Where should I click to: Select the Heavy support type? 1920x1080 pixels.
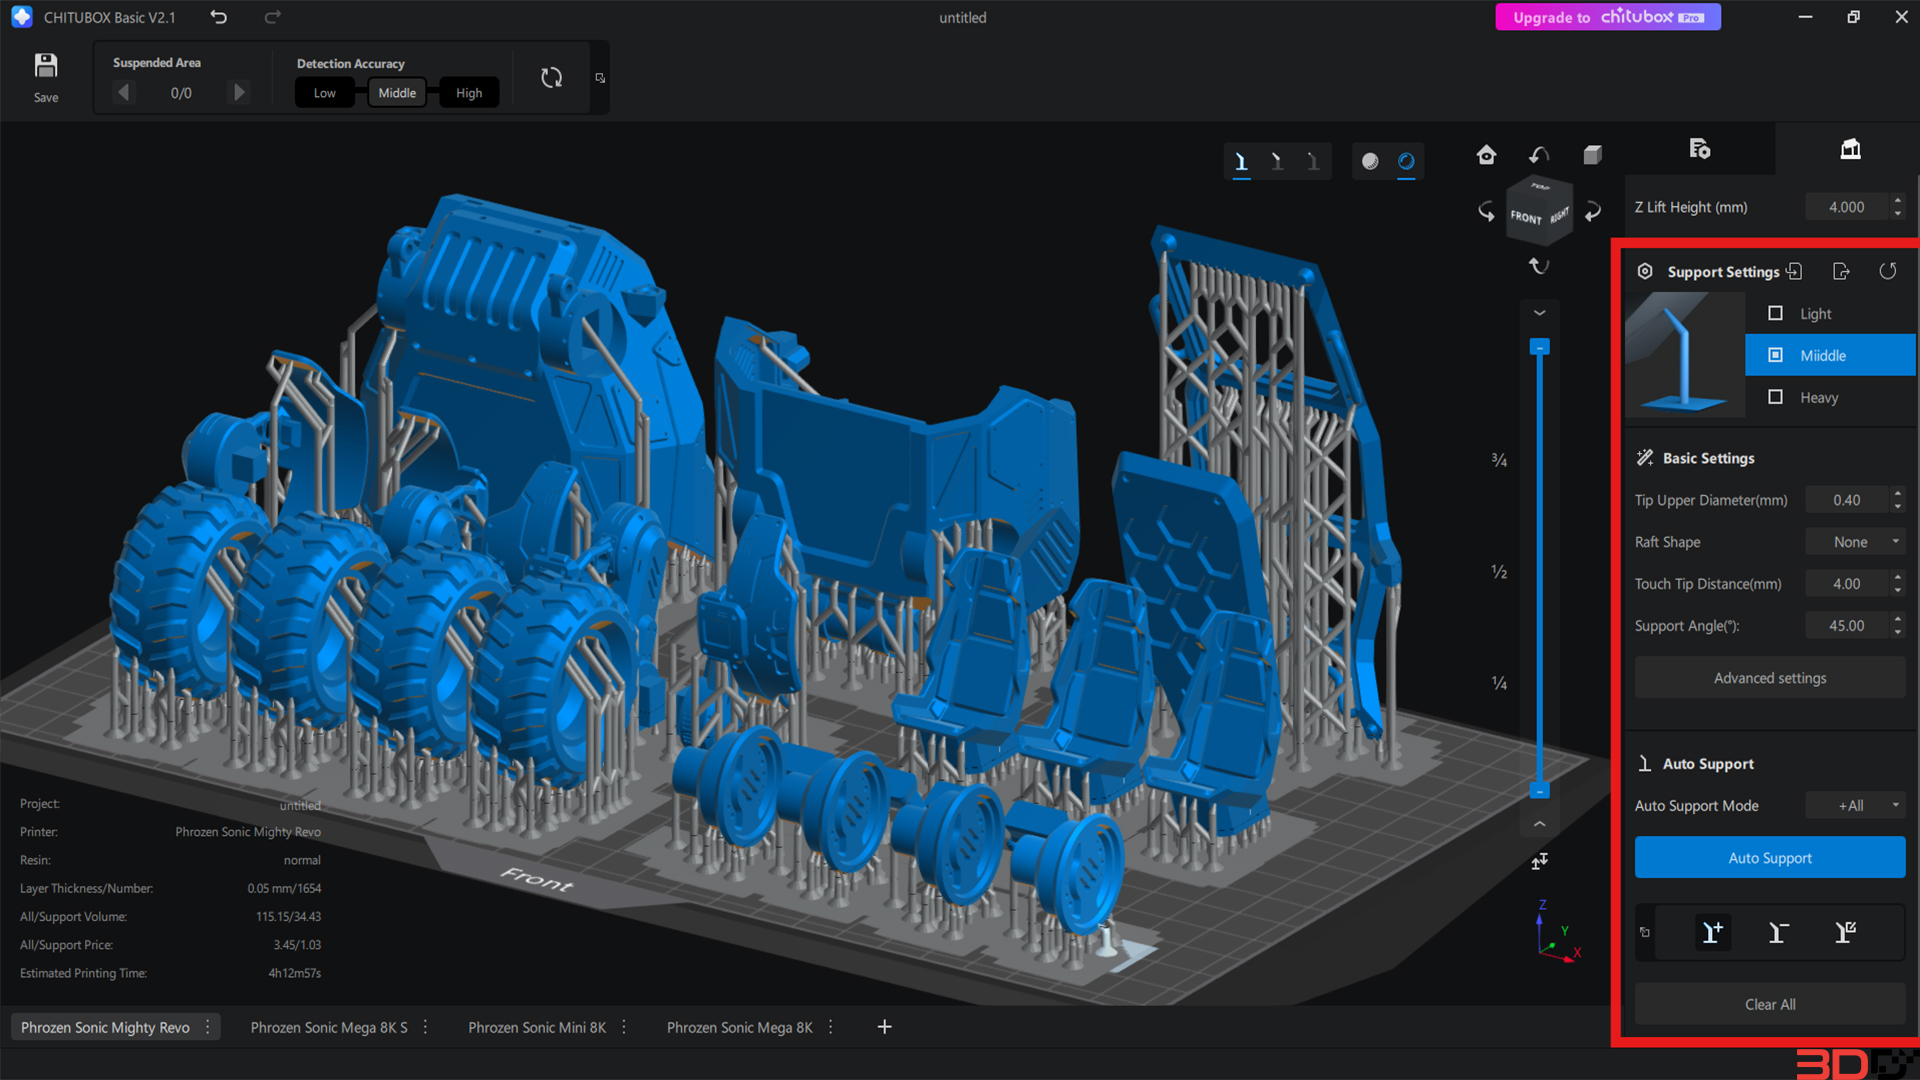click(x=1830, y=397)
